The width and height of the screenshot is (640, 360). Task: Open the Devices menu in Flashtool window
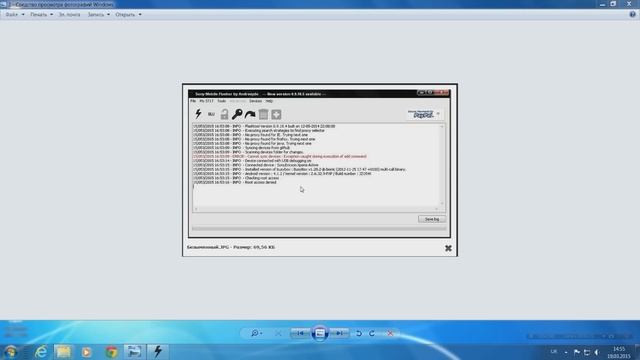pyautogui.click(x=256, y=101)
